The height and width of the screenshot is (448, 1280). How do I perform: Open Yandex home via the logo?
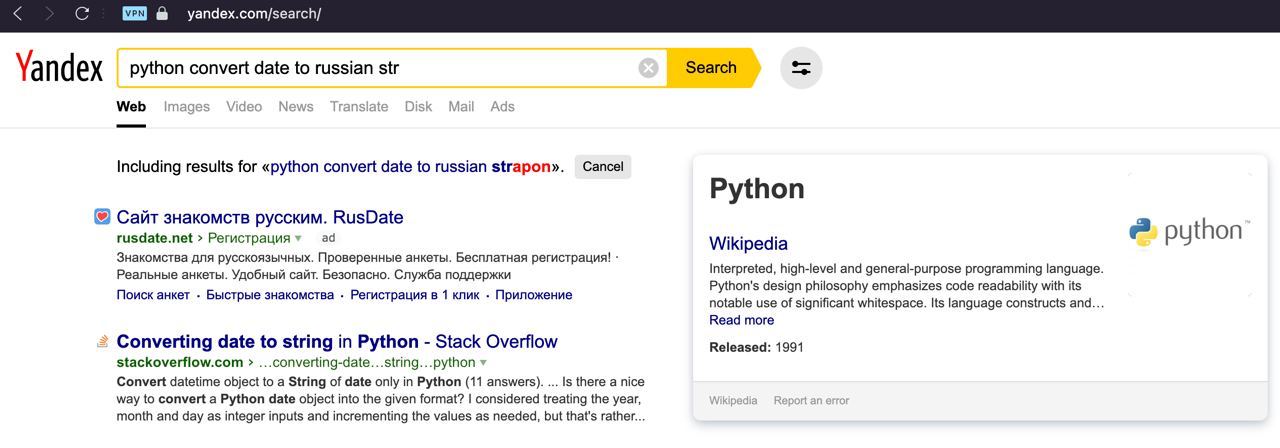point(59,67)
